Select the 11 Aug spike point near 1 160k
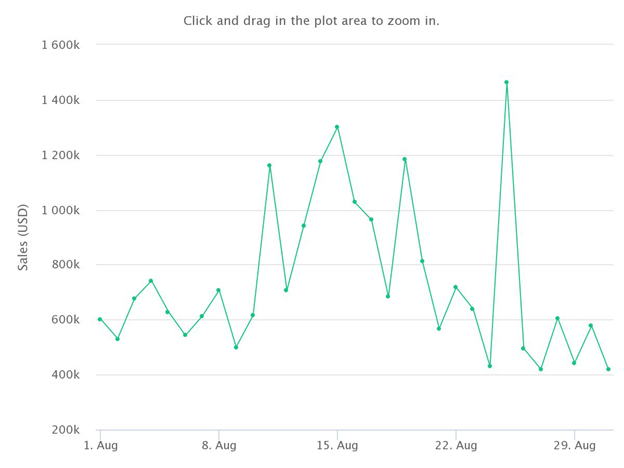Image resolution: width=624 pixels, height=468 pixels. [269, 165]
